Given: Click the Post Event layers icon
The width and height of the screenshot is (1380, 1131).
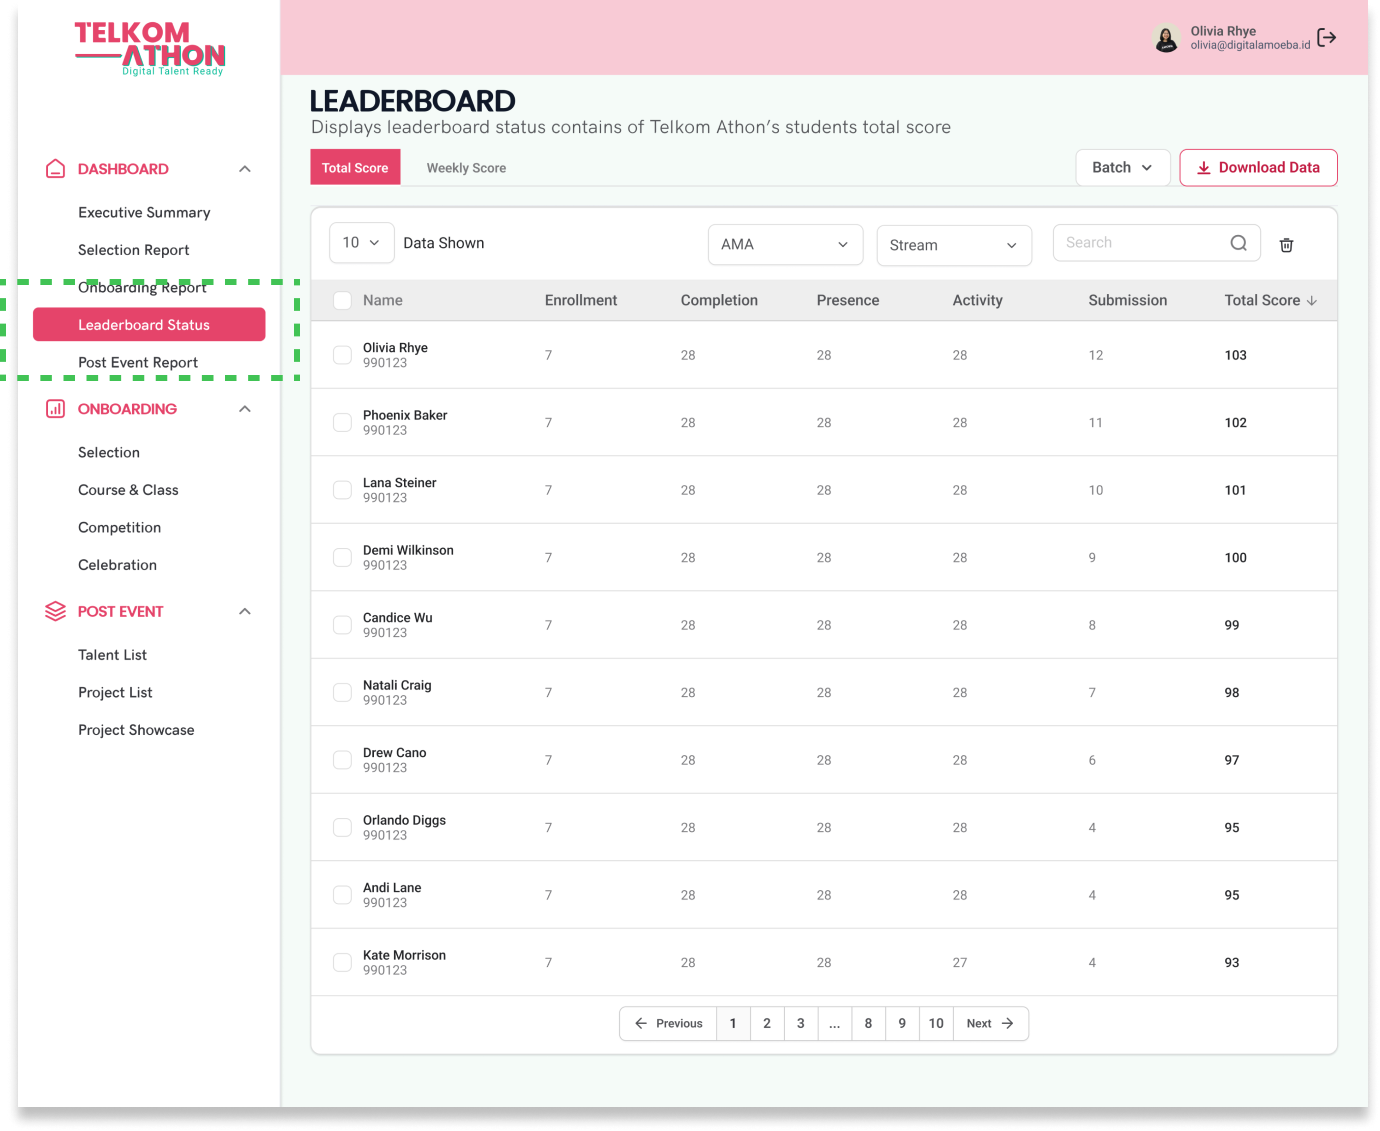Looking at the screenshot, I should click(x=56, y=611).
